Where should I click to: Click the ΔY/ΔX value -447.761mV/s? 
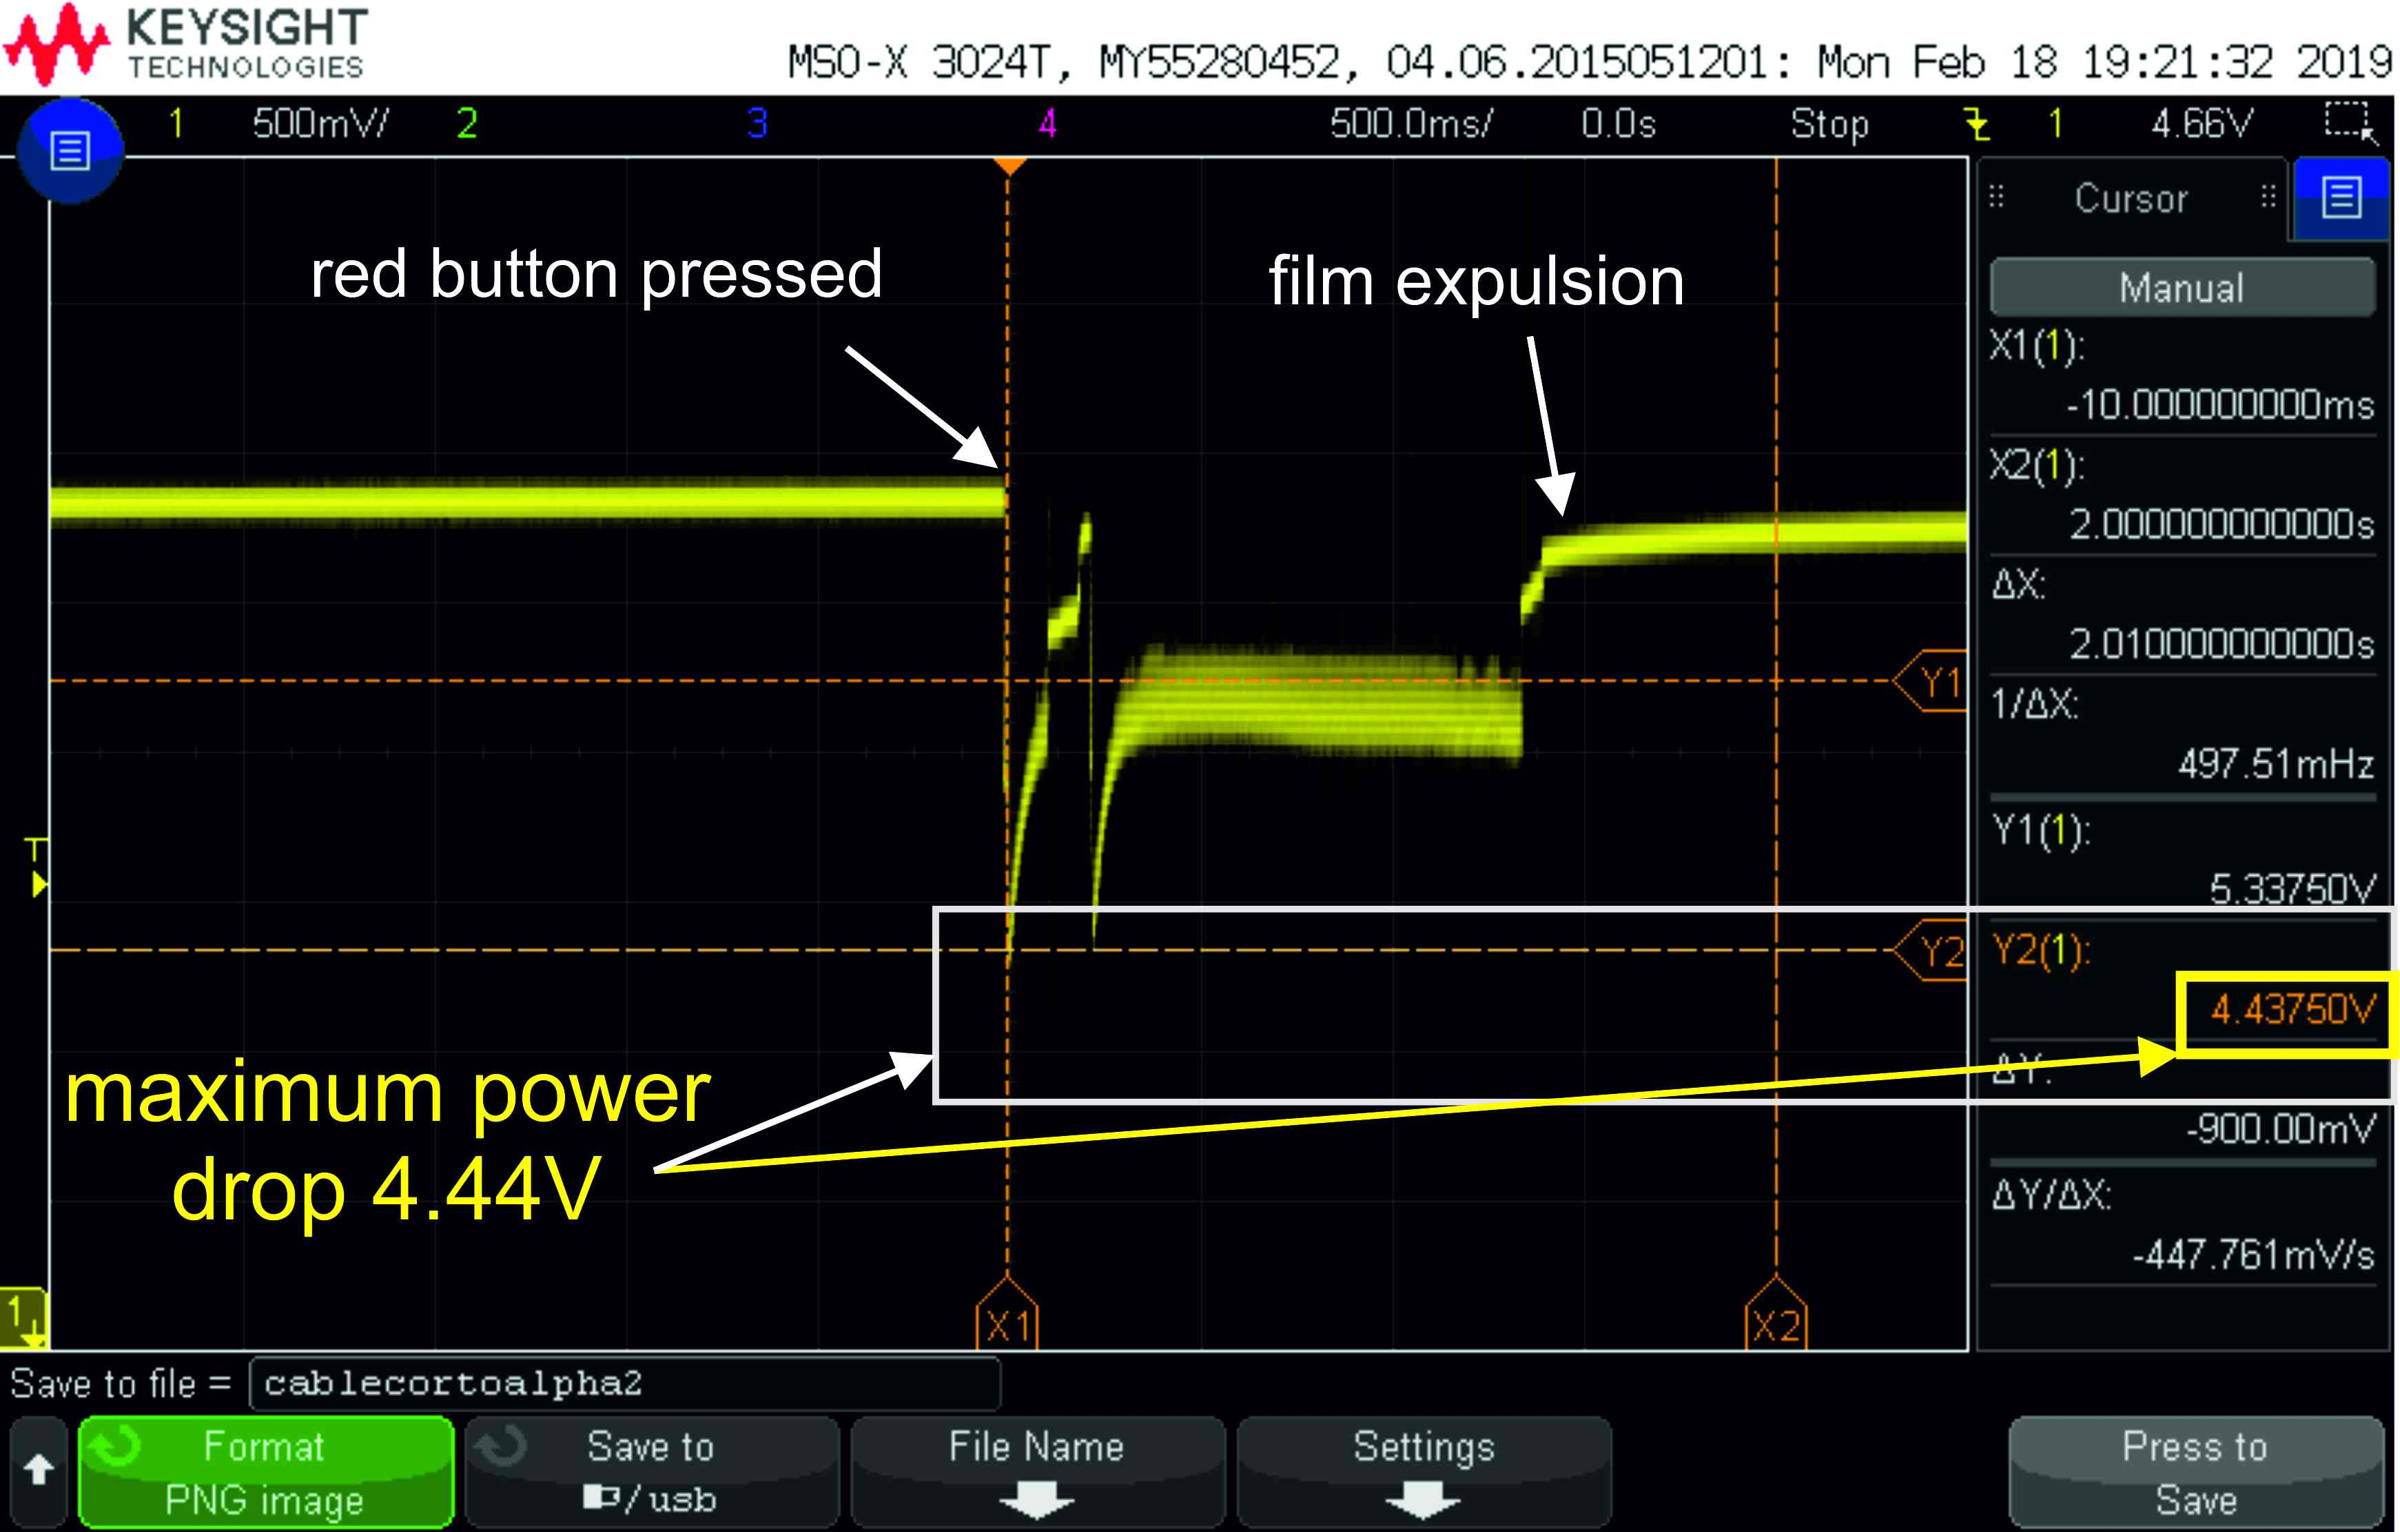(x=2253, y=1254)
